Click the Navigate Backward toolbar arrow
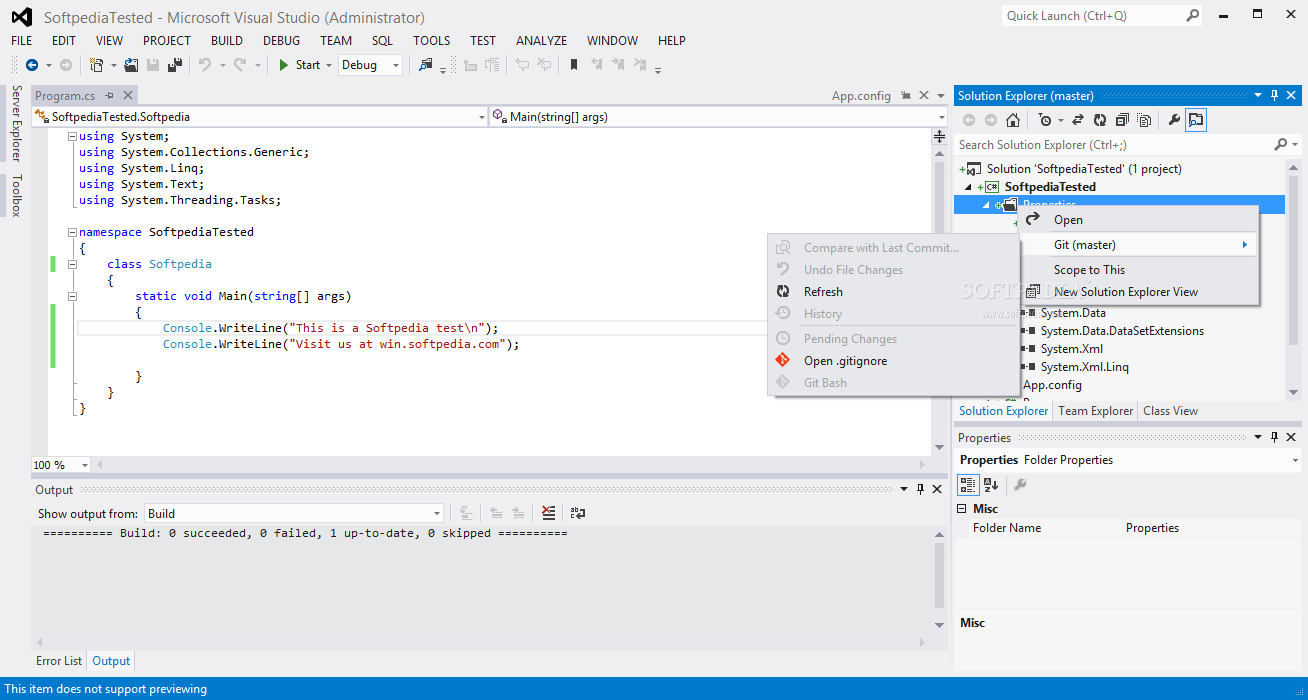Viewport: 1308px width, 700px height. point(31,65)
